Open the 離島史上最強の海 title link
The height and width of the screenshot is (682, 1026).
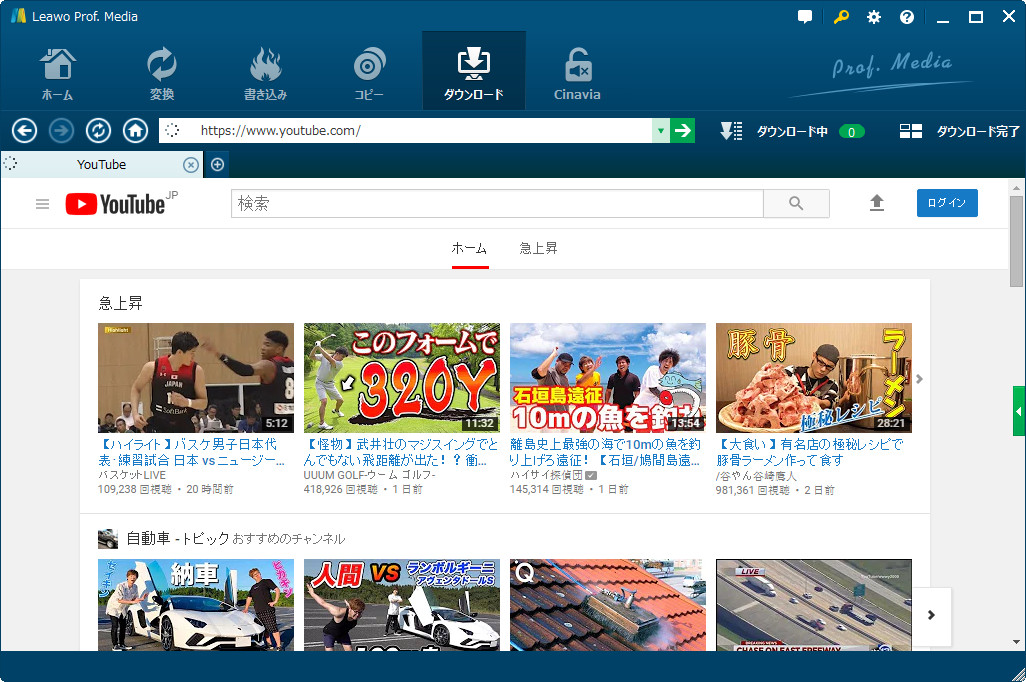point(605,452)
